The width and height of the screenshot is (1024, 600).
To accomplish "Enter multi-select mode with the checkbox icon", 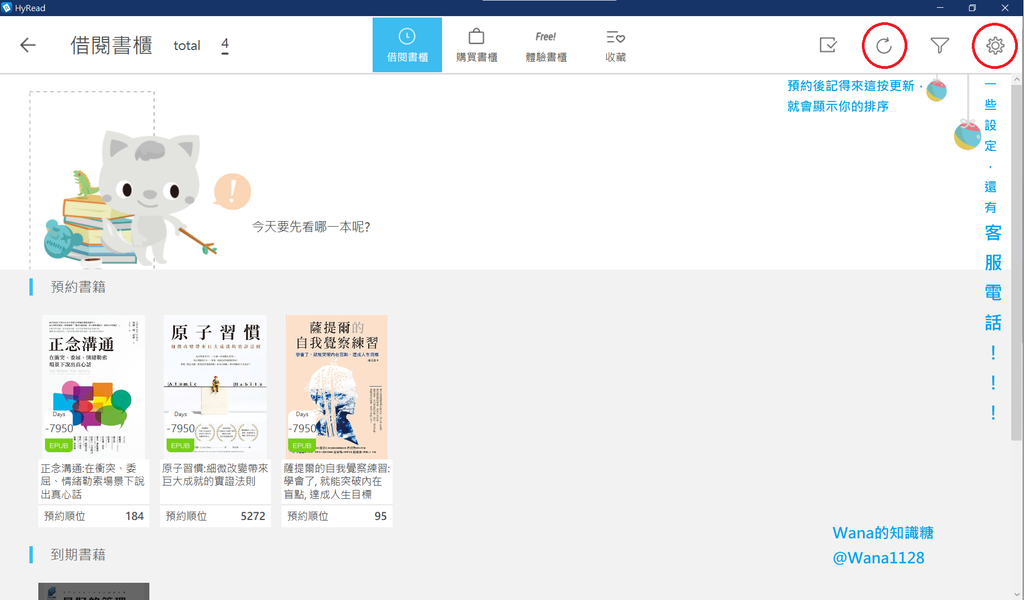I will 828,45.
